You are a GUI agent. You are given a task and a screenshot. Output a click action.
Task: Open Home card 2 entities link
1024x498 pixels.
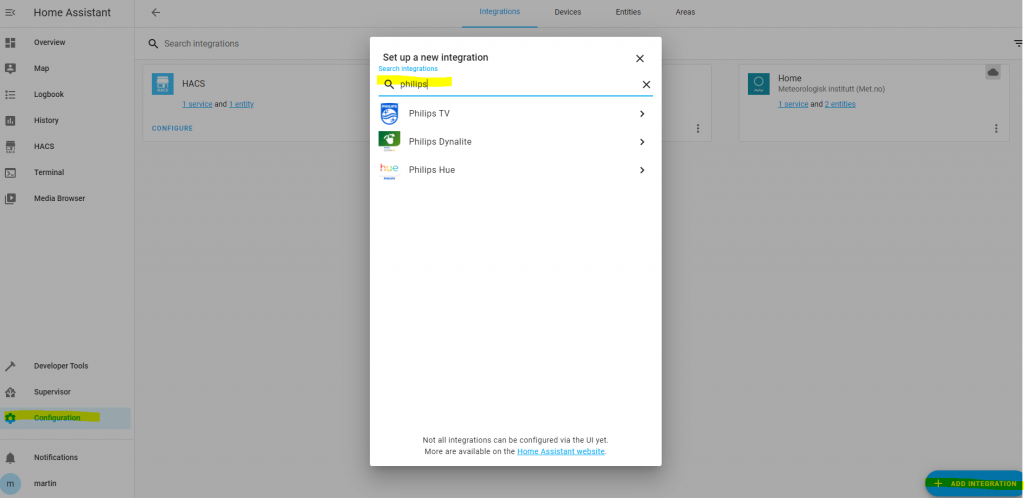[840, 104]
